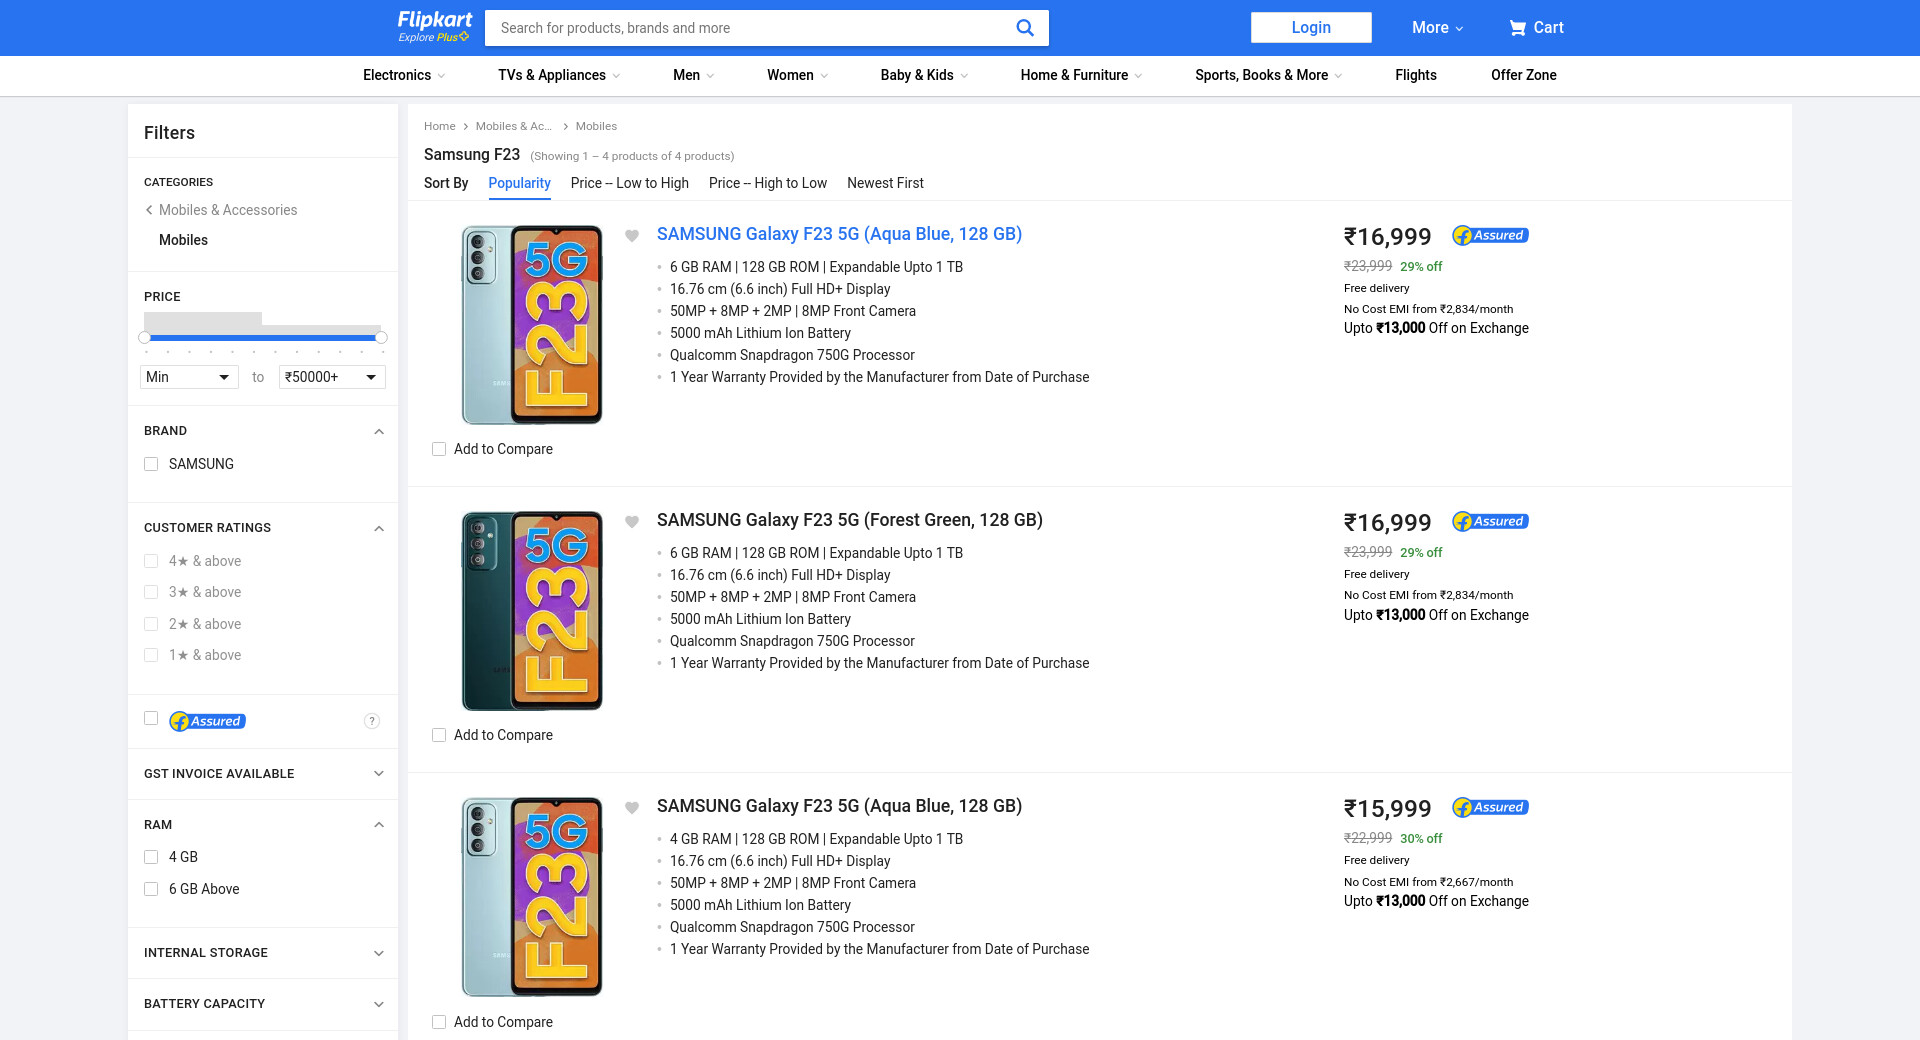1920x1040 pixels.
Task: Click the right handle of price slider
Action: (x=381, y=338)
